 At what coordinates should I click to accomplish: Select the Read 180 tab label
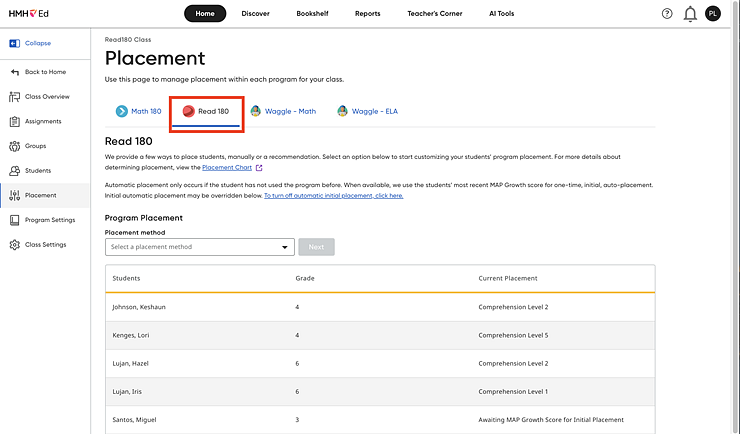pos(213,111)
